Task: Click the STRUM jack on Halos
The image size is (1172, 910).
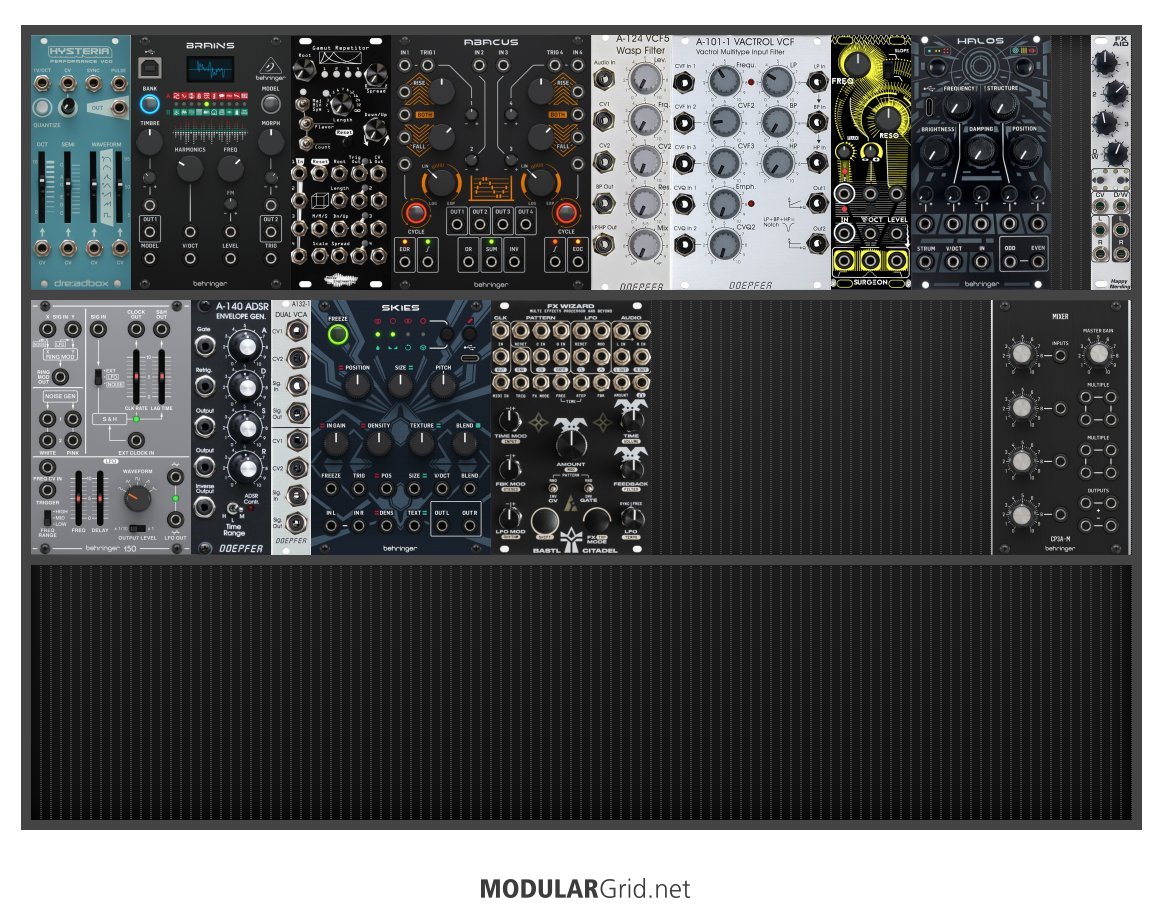Action: tap(925, 262)
